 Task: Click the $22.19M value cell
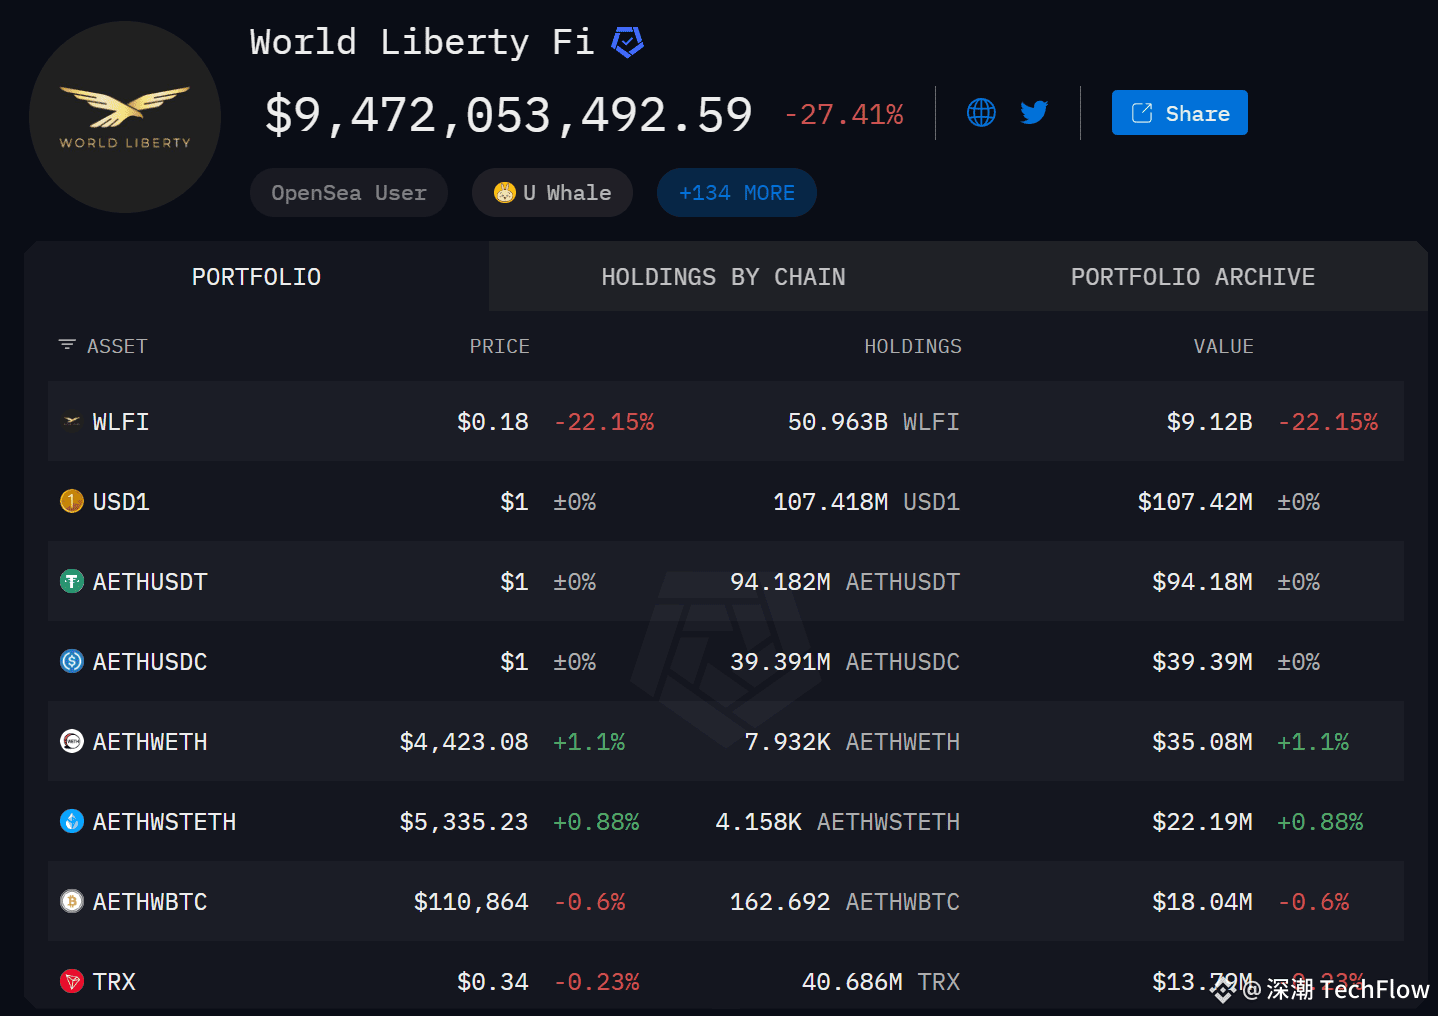[x=1203, y=822]
